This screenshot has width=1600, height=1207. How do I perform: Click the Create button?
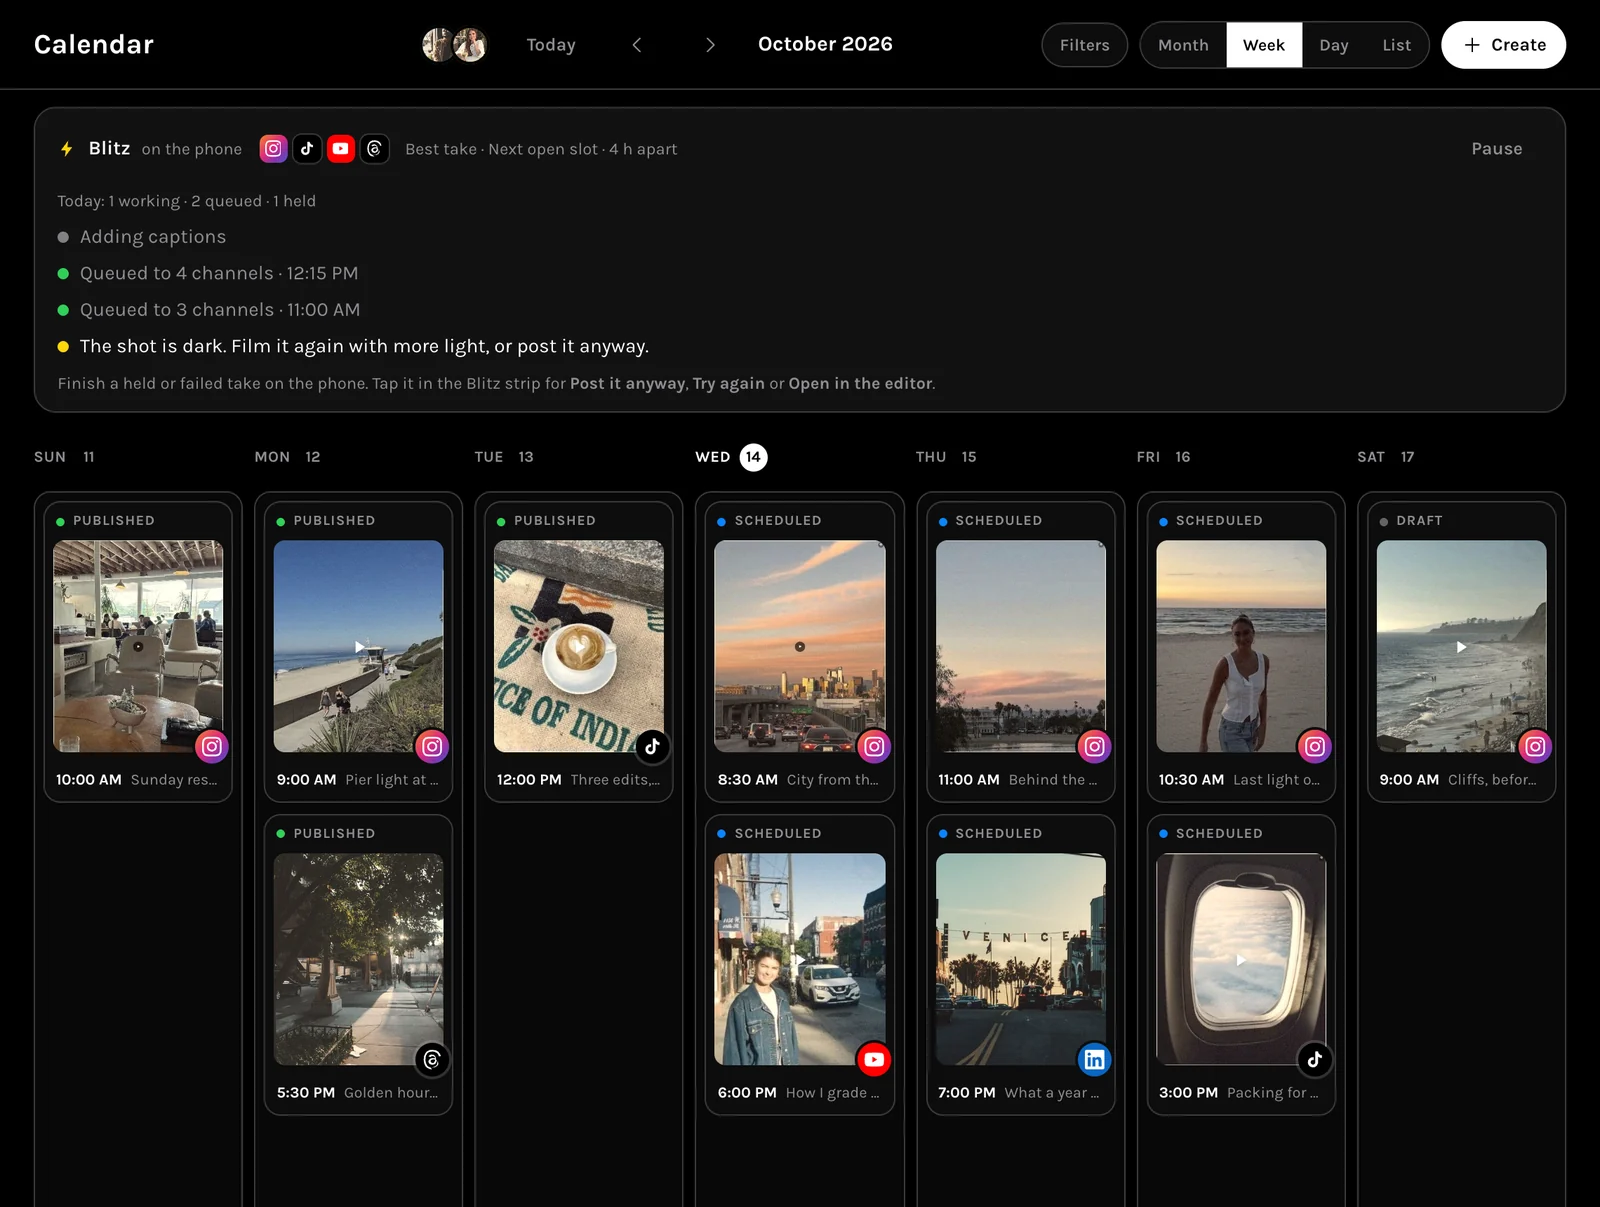(1504, 45)
